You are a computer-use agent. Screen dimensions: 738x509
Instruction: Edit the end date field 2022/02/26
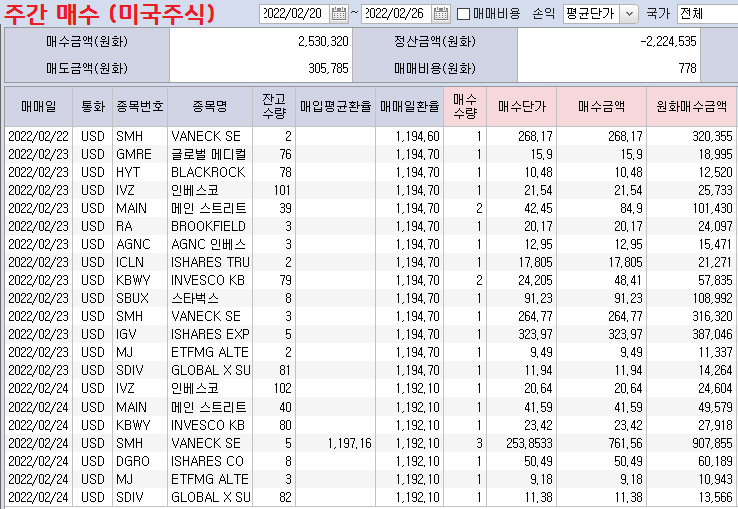(397, 14)
